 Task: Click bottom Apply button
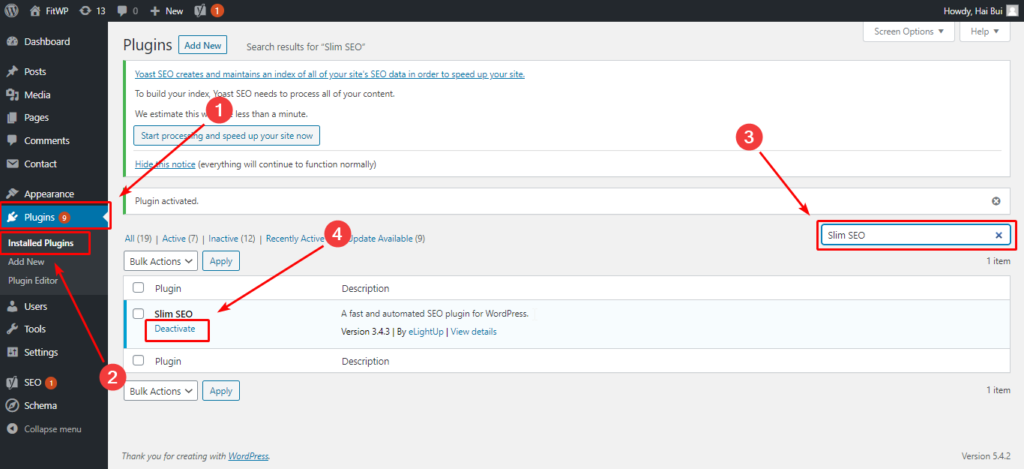tap(221, 391)
